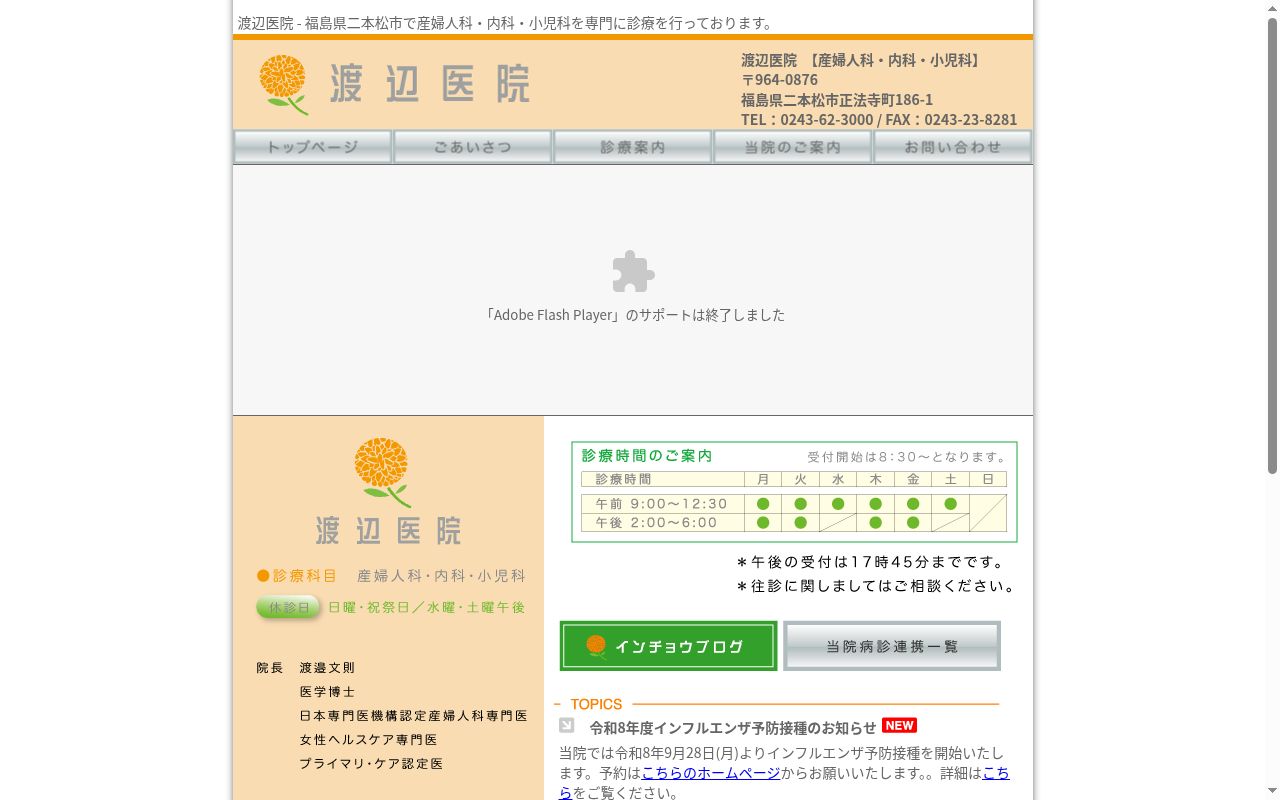Open the 当院病診連携一覧 button

(892, 646)
